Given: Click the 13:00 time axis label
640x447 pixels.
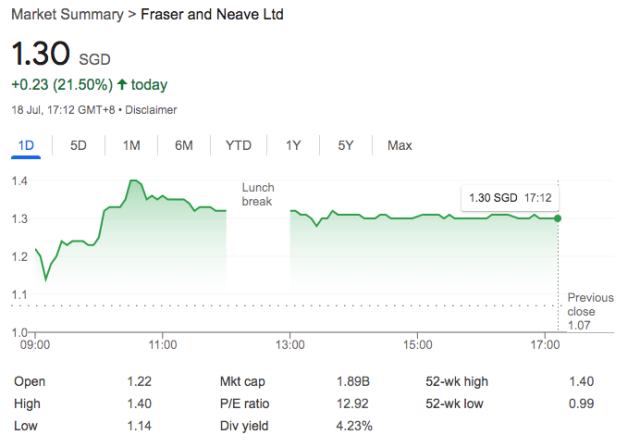Looking at the screenshot, I should pyautogui.click(x=290, y=344).
